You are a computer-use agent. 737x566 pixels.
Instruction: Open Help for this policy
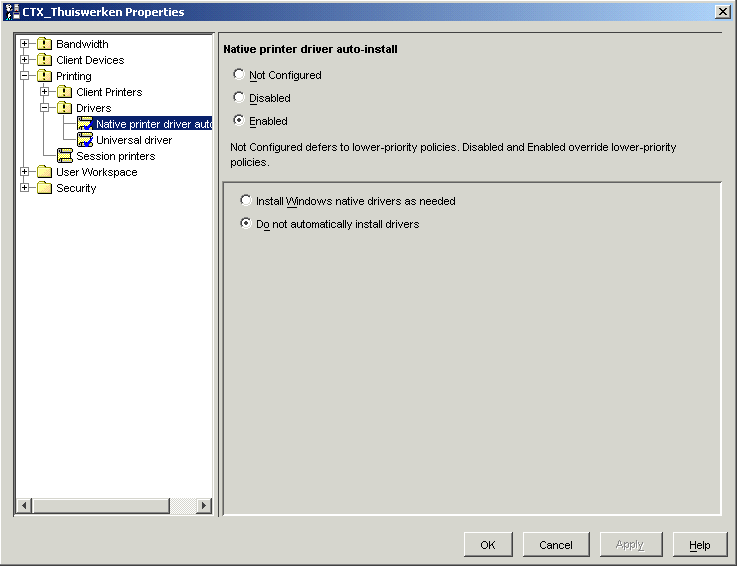point(699,545)
